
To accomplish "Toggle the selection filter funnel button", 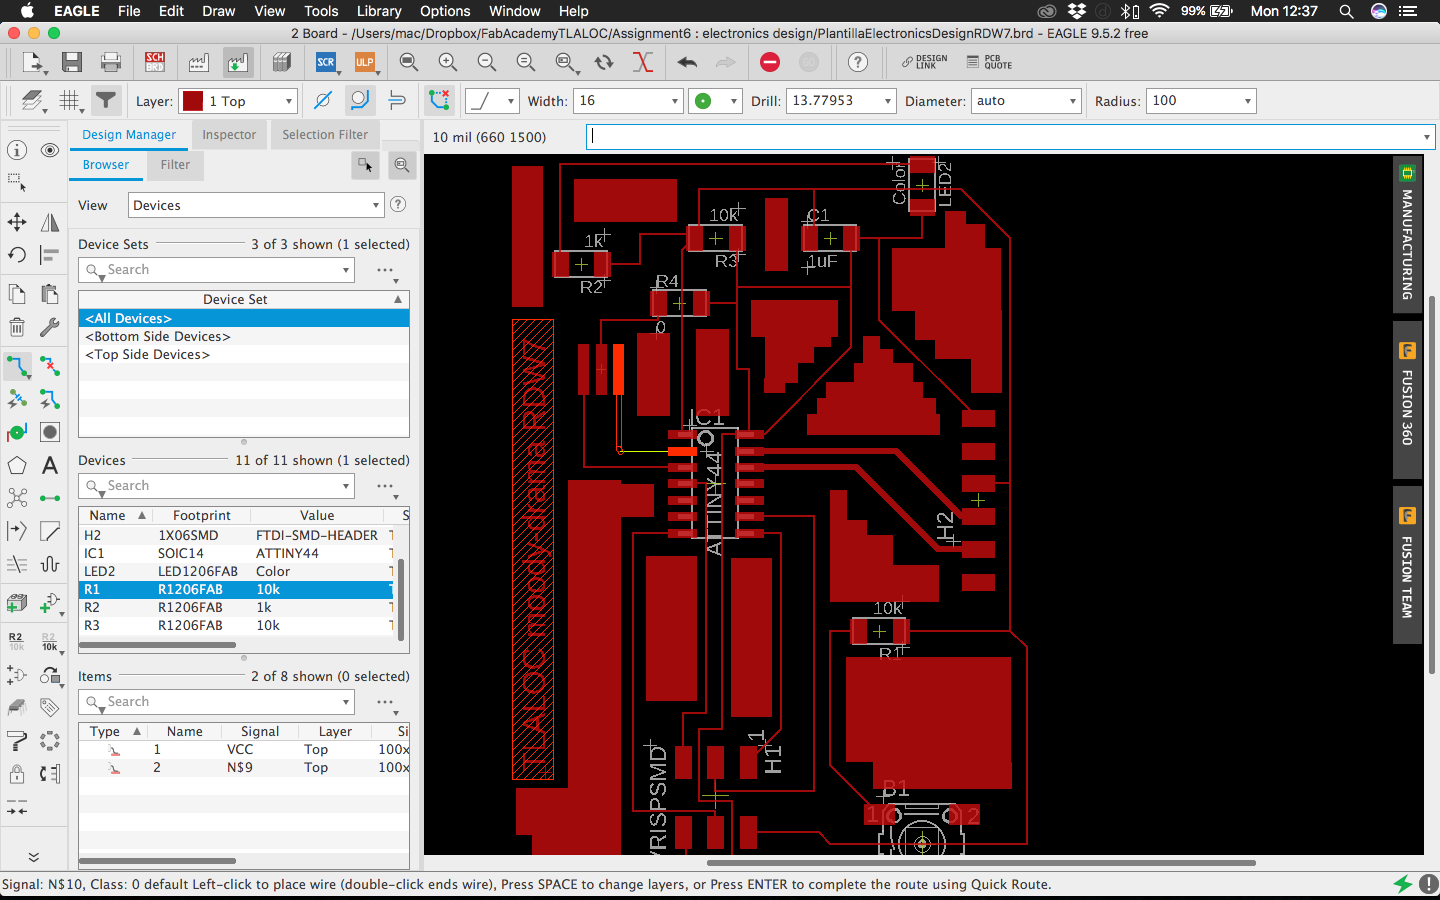I will coord(105,100).
